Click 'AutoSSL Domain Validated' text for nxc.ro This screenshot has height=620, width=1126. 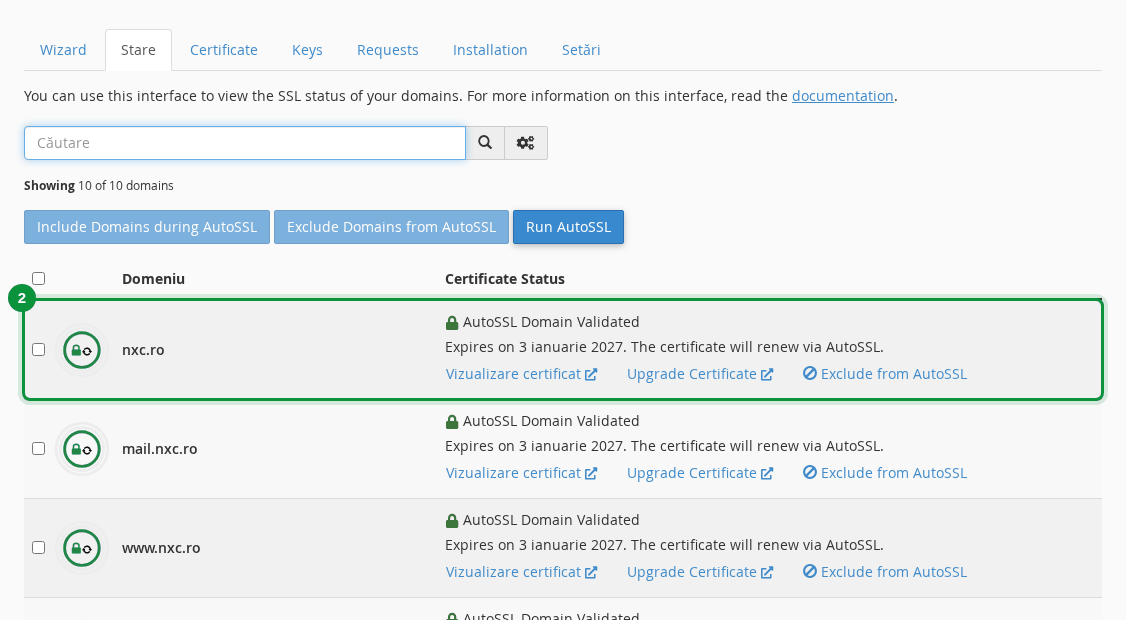551,323
